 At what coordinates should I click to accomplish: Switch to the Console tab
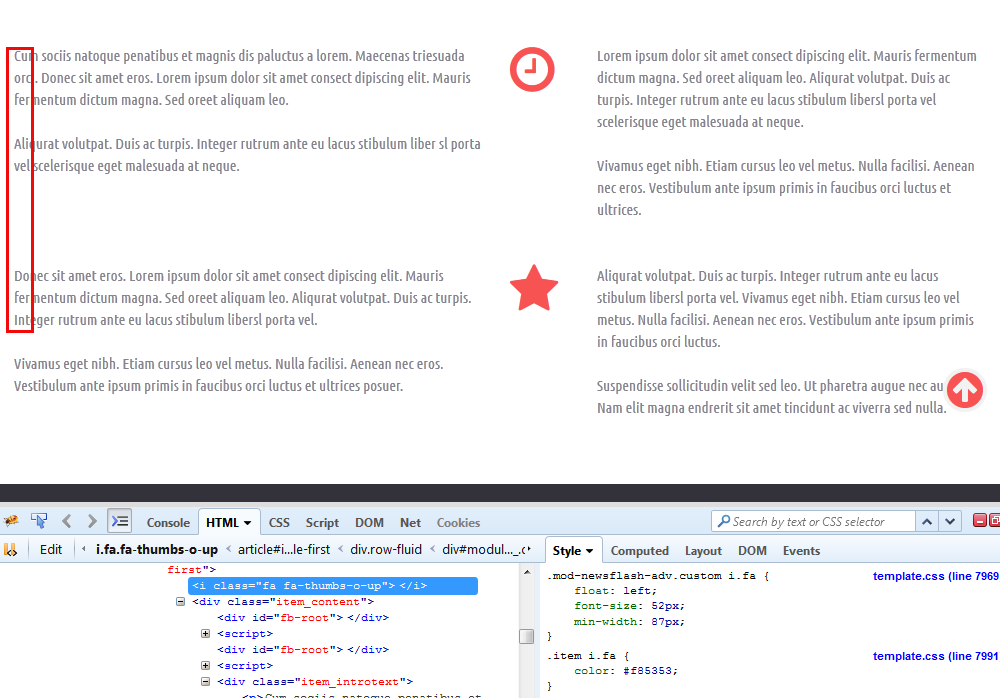pos(168,522)
